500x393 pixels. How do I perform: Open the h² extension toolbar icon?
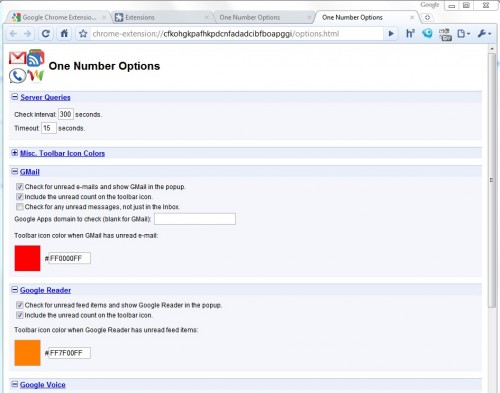point(410,33)
